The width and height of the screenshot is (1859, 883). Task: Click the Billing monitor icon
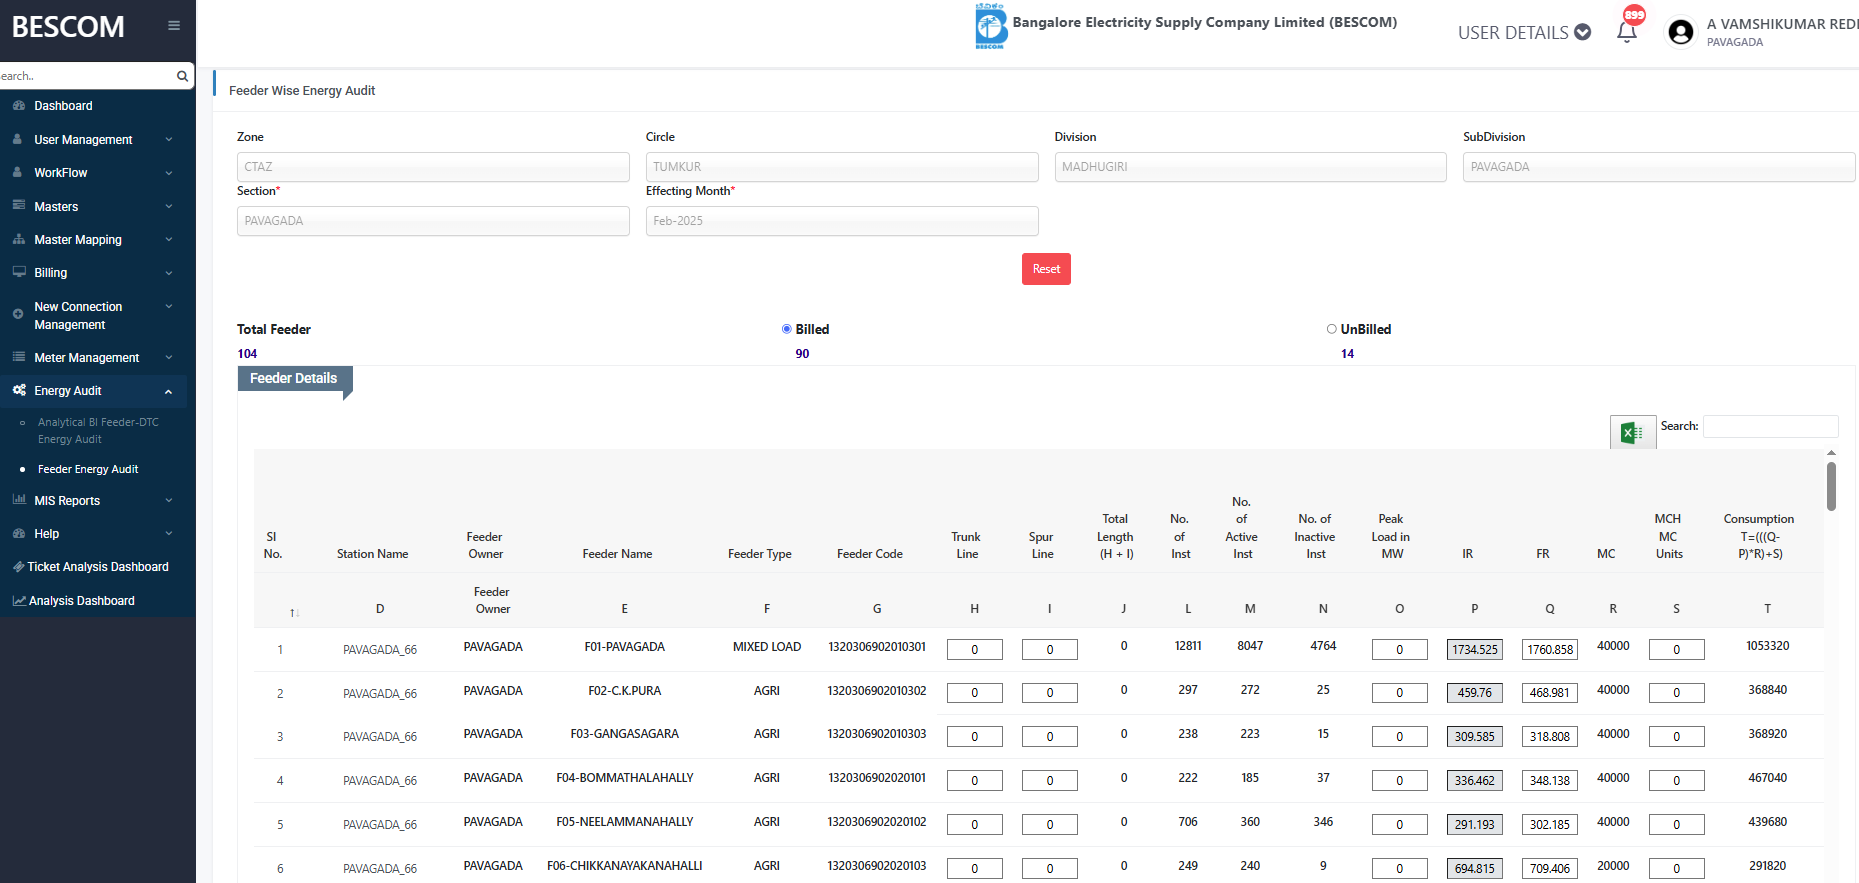19,272
